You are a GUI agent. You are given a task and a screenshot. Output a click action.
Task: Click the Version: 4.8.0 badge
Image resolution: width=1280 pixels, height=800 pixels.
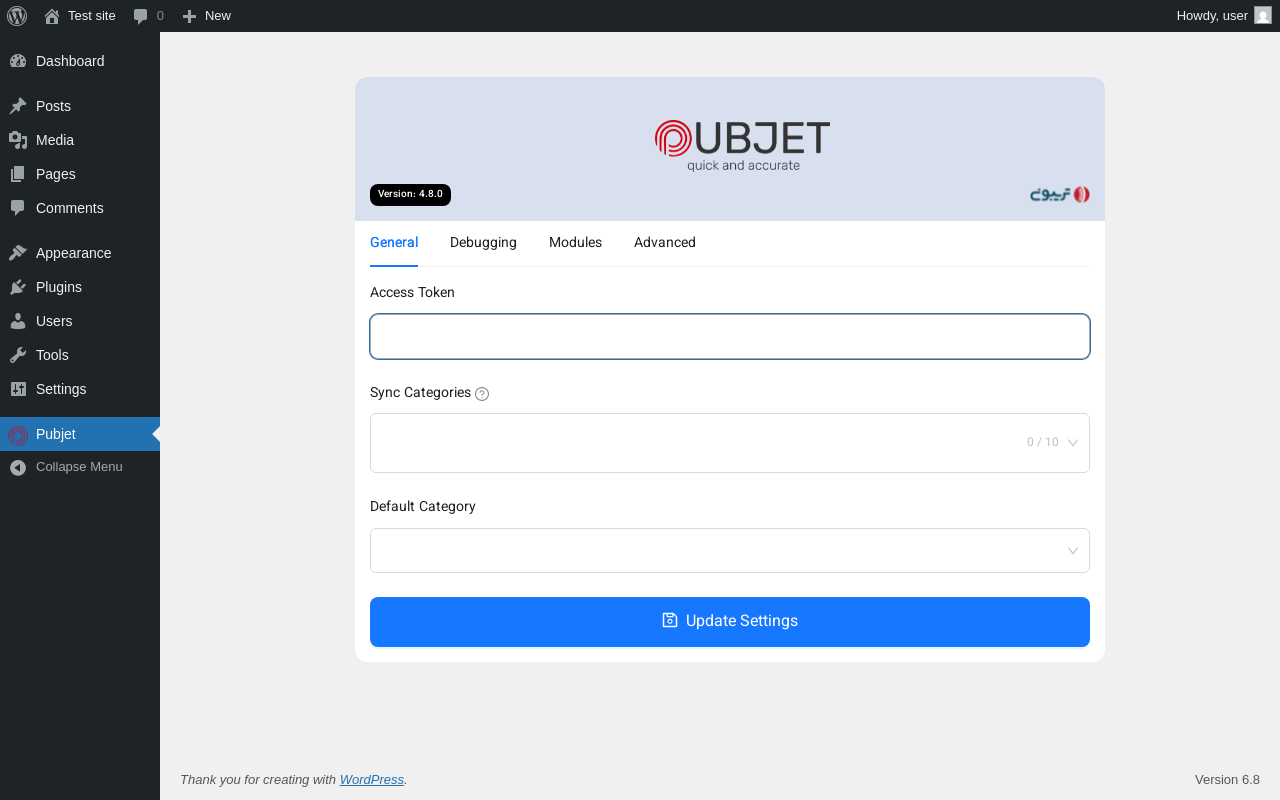click(410, 195)
